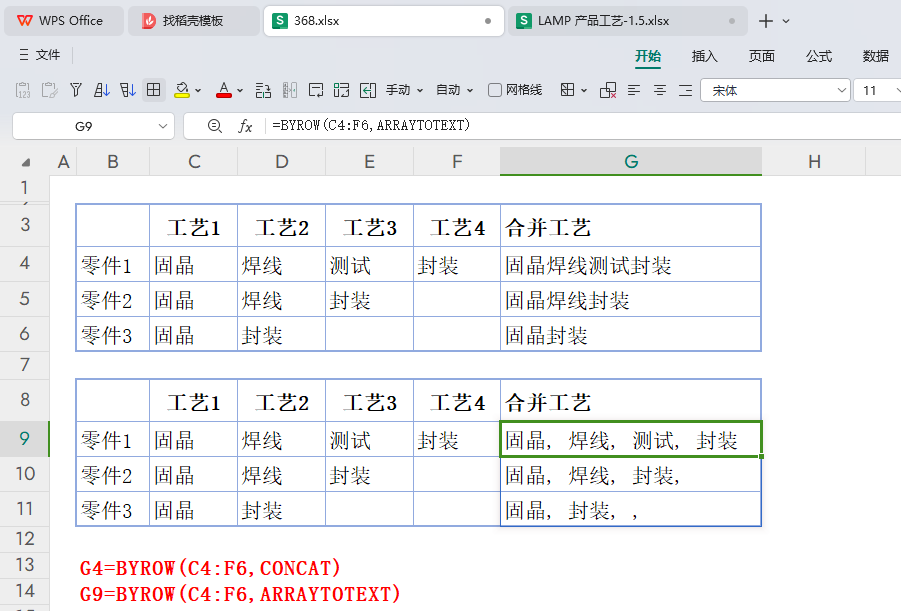Screen dimensions: 901x611
Task: Click the wrap text icon
Action: (x=315, y=90)
